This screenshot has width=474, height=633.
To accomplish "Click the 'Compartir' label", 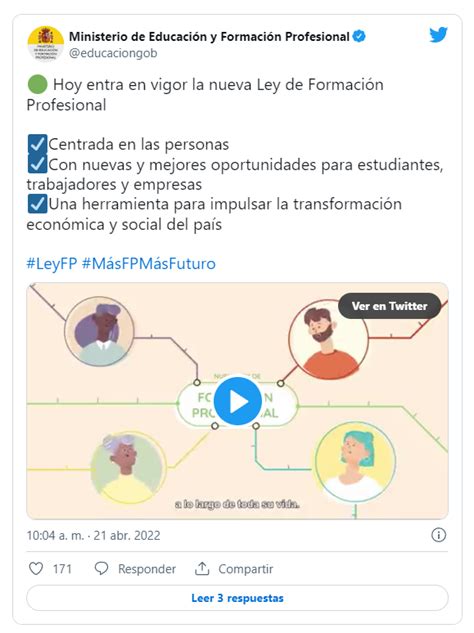I will 245,569.
